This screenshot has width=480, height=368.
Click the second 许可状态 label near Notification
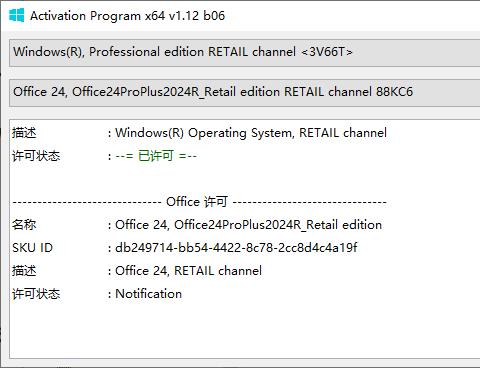coord(36,294)
